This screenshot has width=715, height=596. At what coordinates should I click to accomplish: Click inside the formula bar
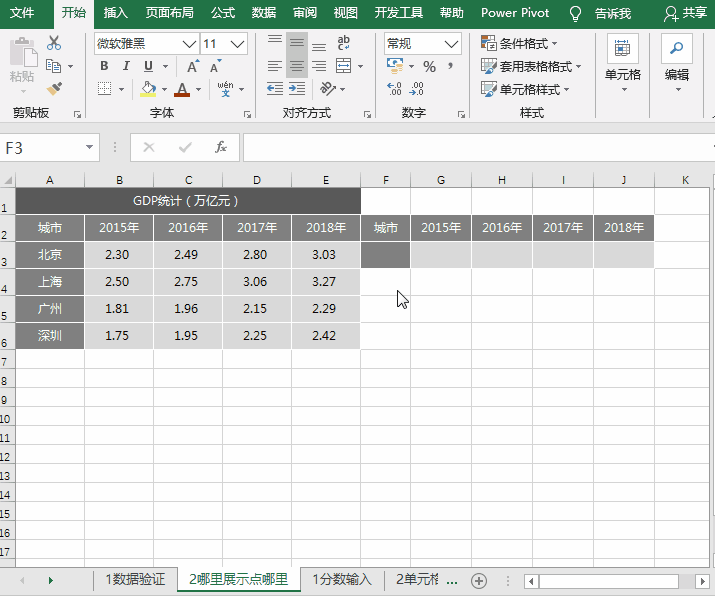[479, 147]
